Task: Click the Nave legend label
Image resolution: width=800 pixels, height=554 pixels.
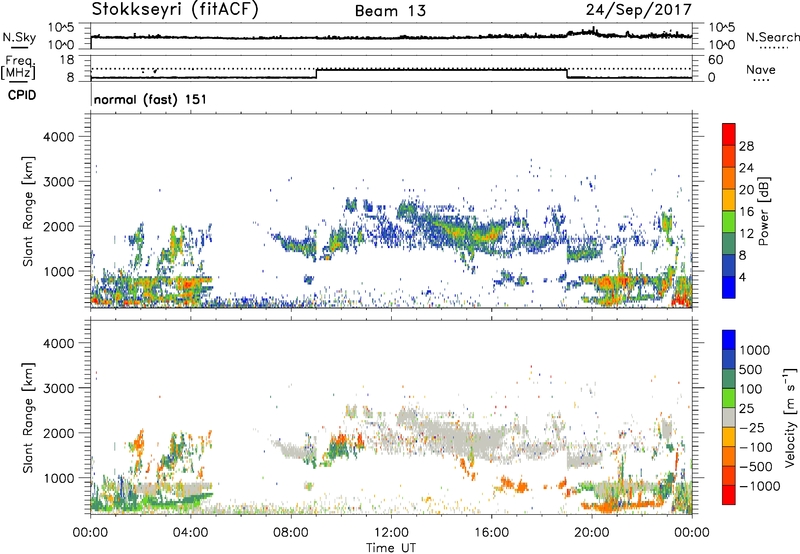Action: click(761, 69)
